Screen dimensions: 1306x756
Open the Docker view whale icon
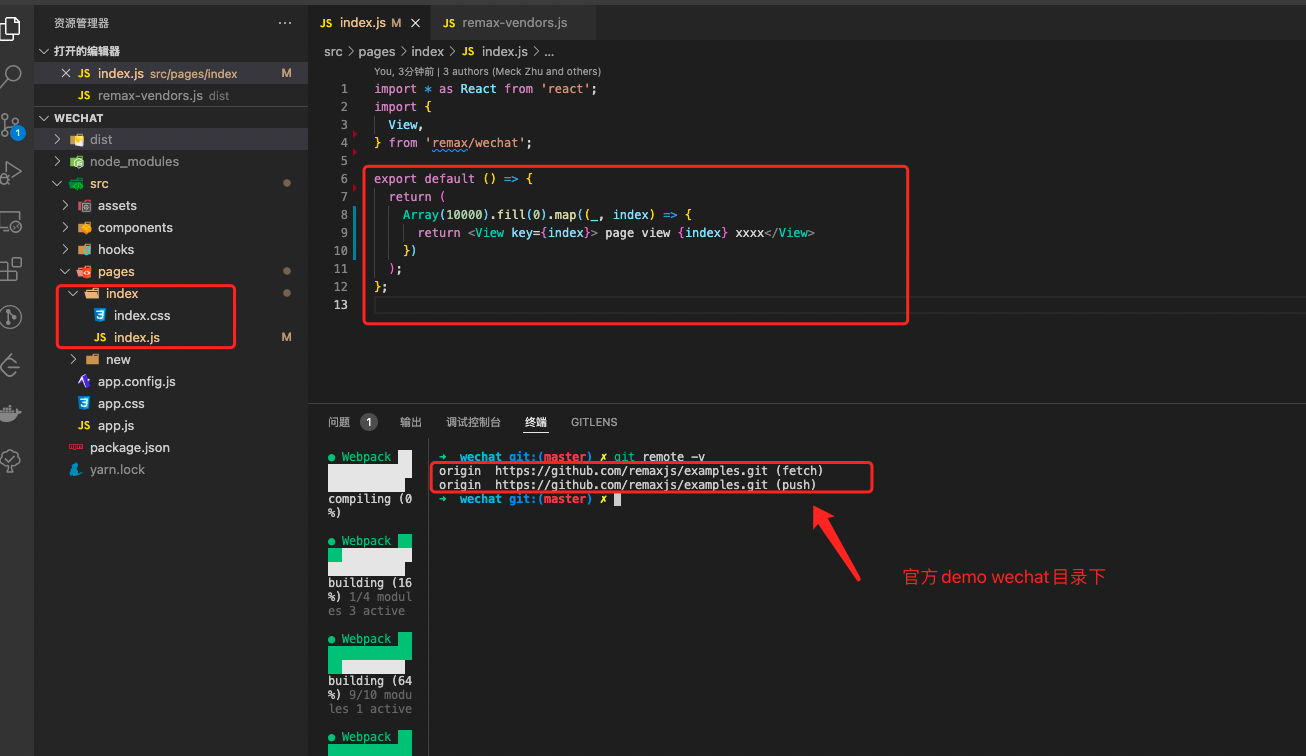10,413
